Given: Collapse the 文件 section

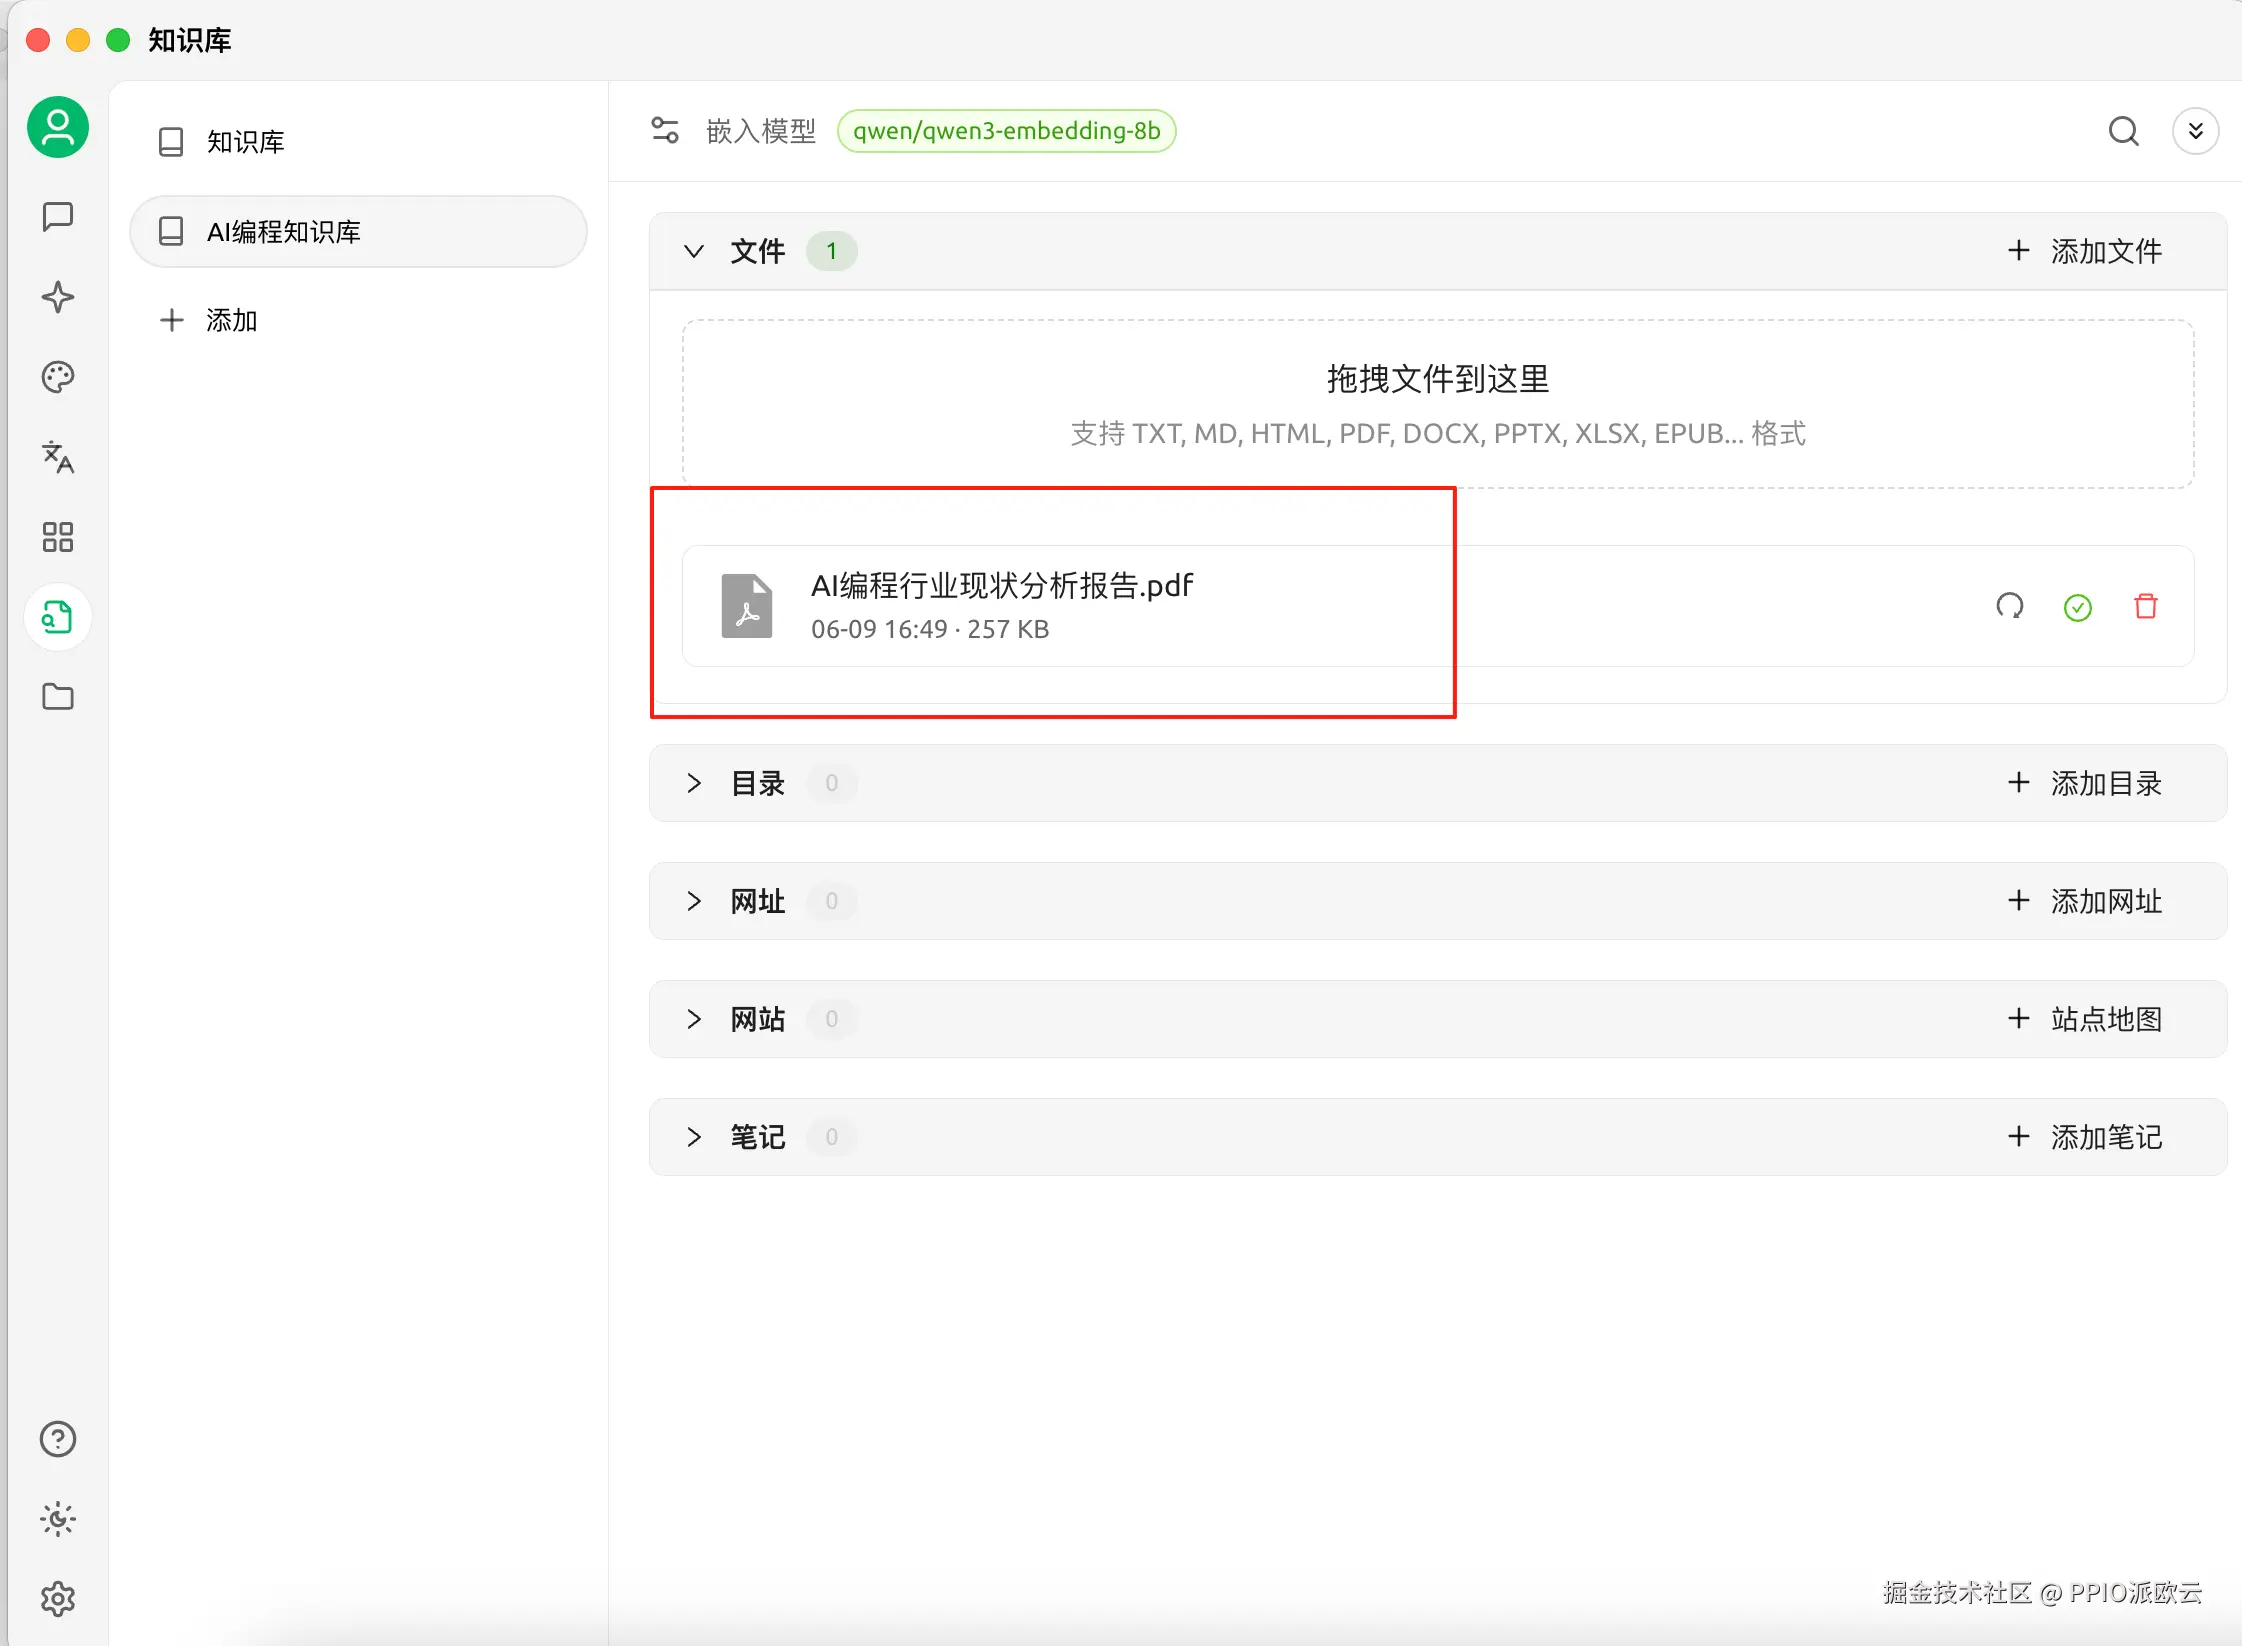Looking at the screenshot, I should (x=694, y=251).
